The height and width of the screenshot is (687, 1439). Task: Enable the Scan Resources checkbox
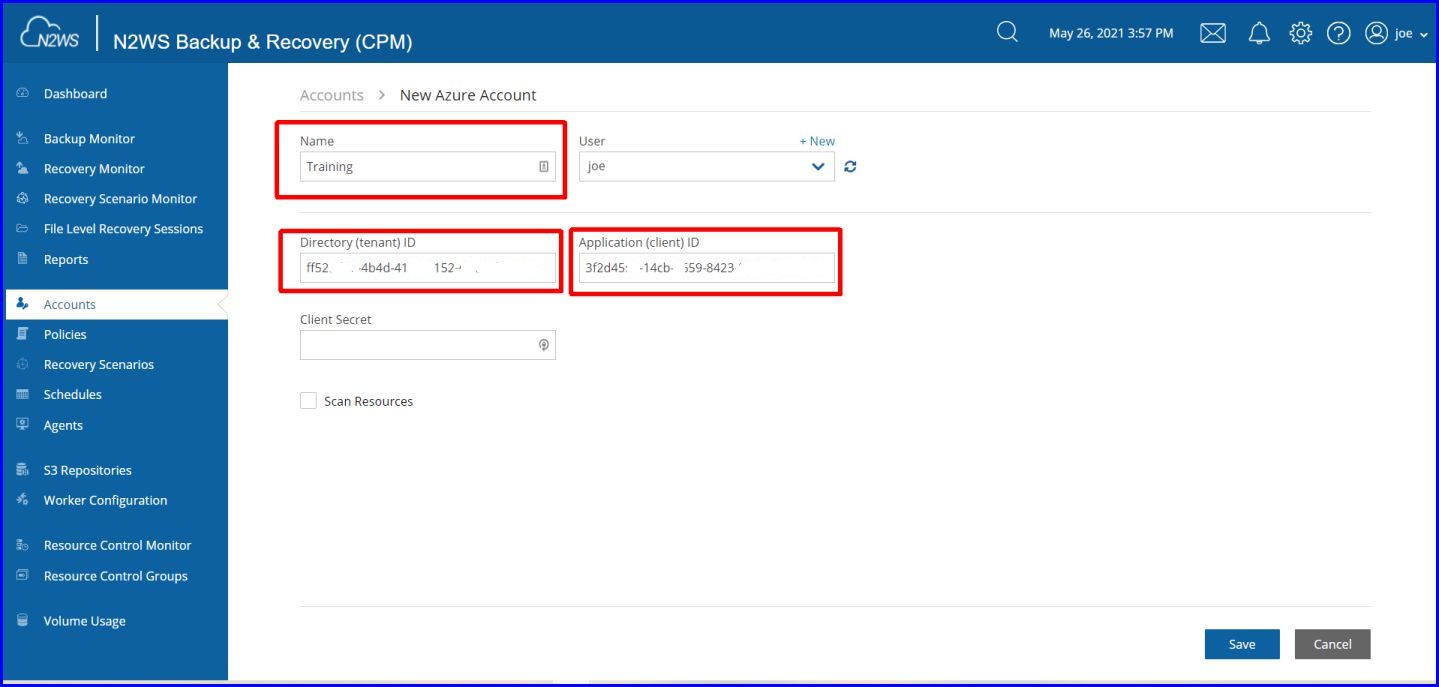308,401
